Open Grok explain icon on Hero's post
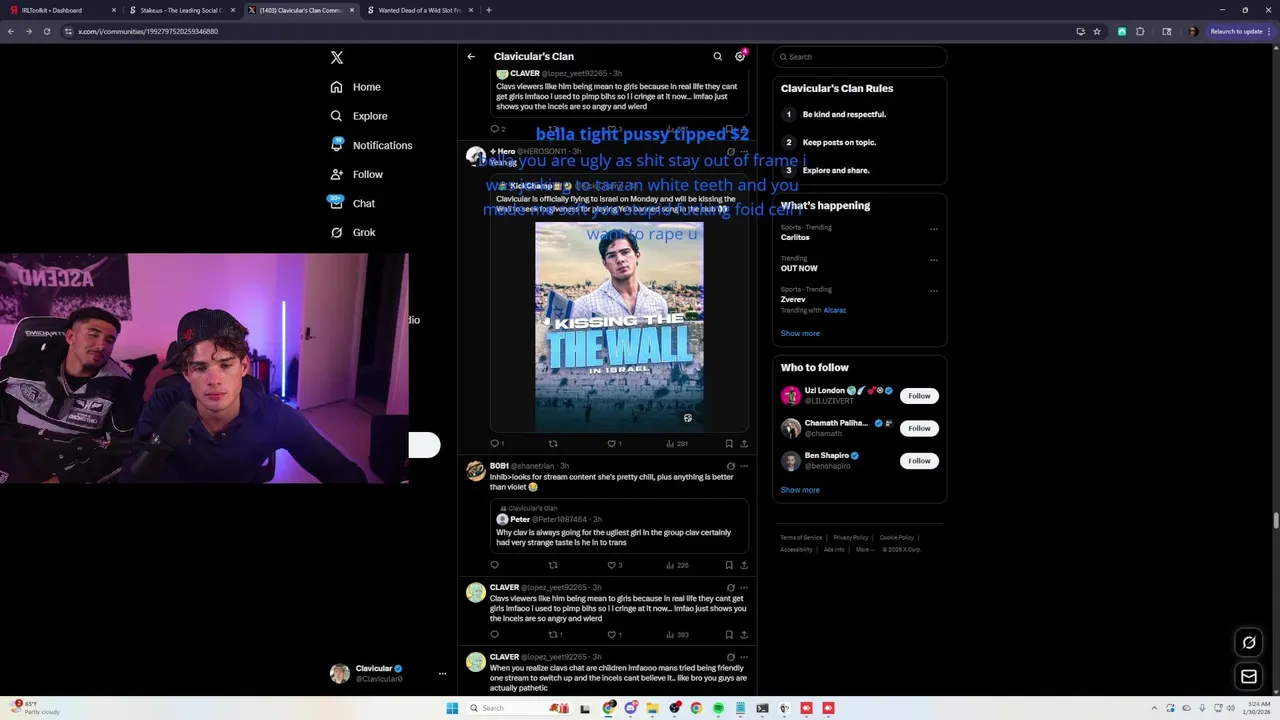 pos(730,152)
